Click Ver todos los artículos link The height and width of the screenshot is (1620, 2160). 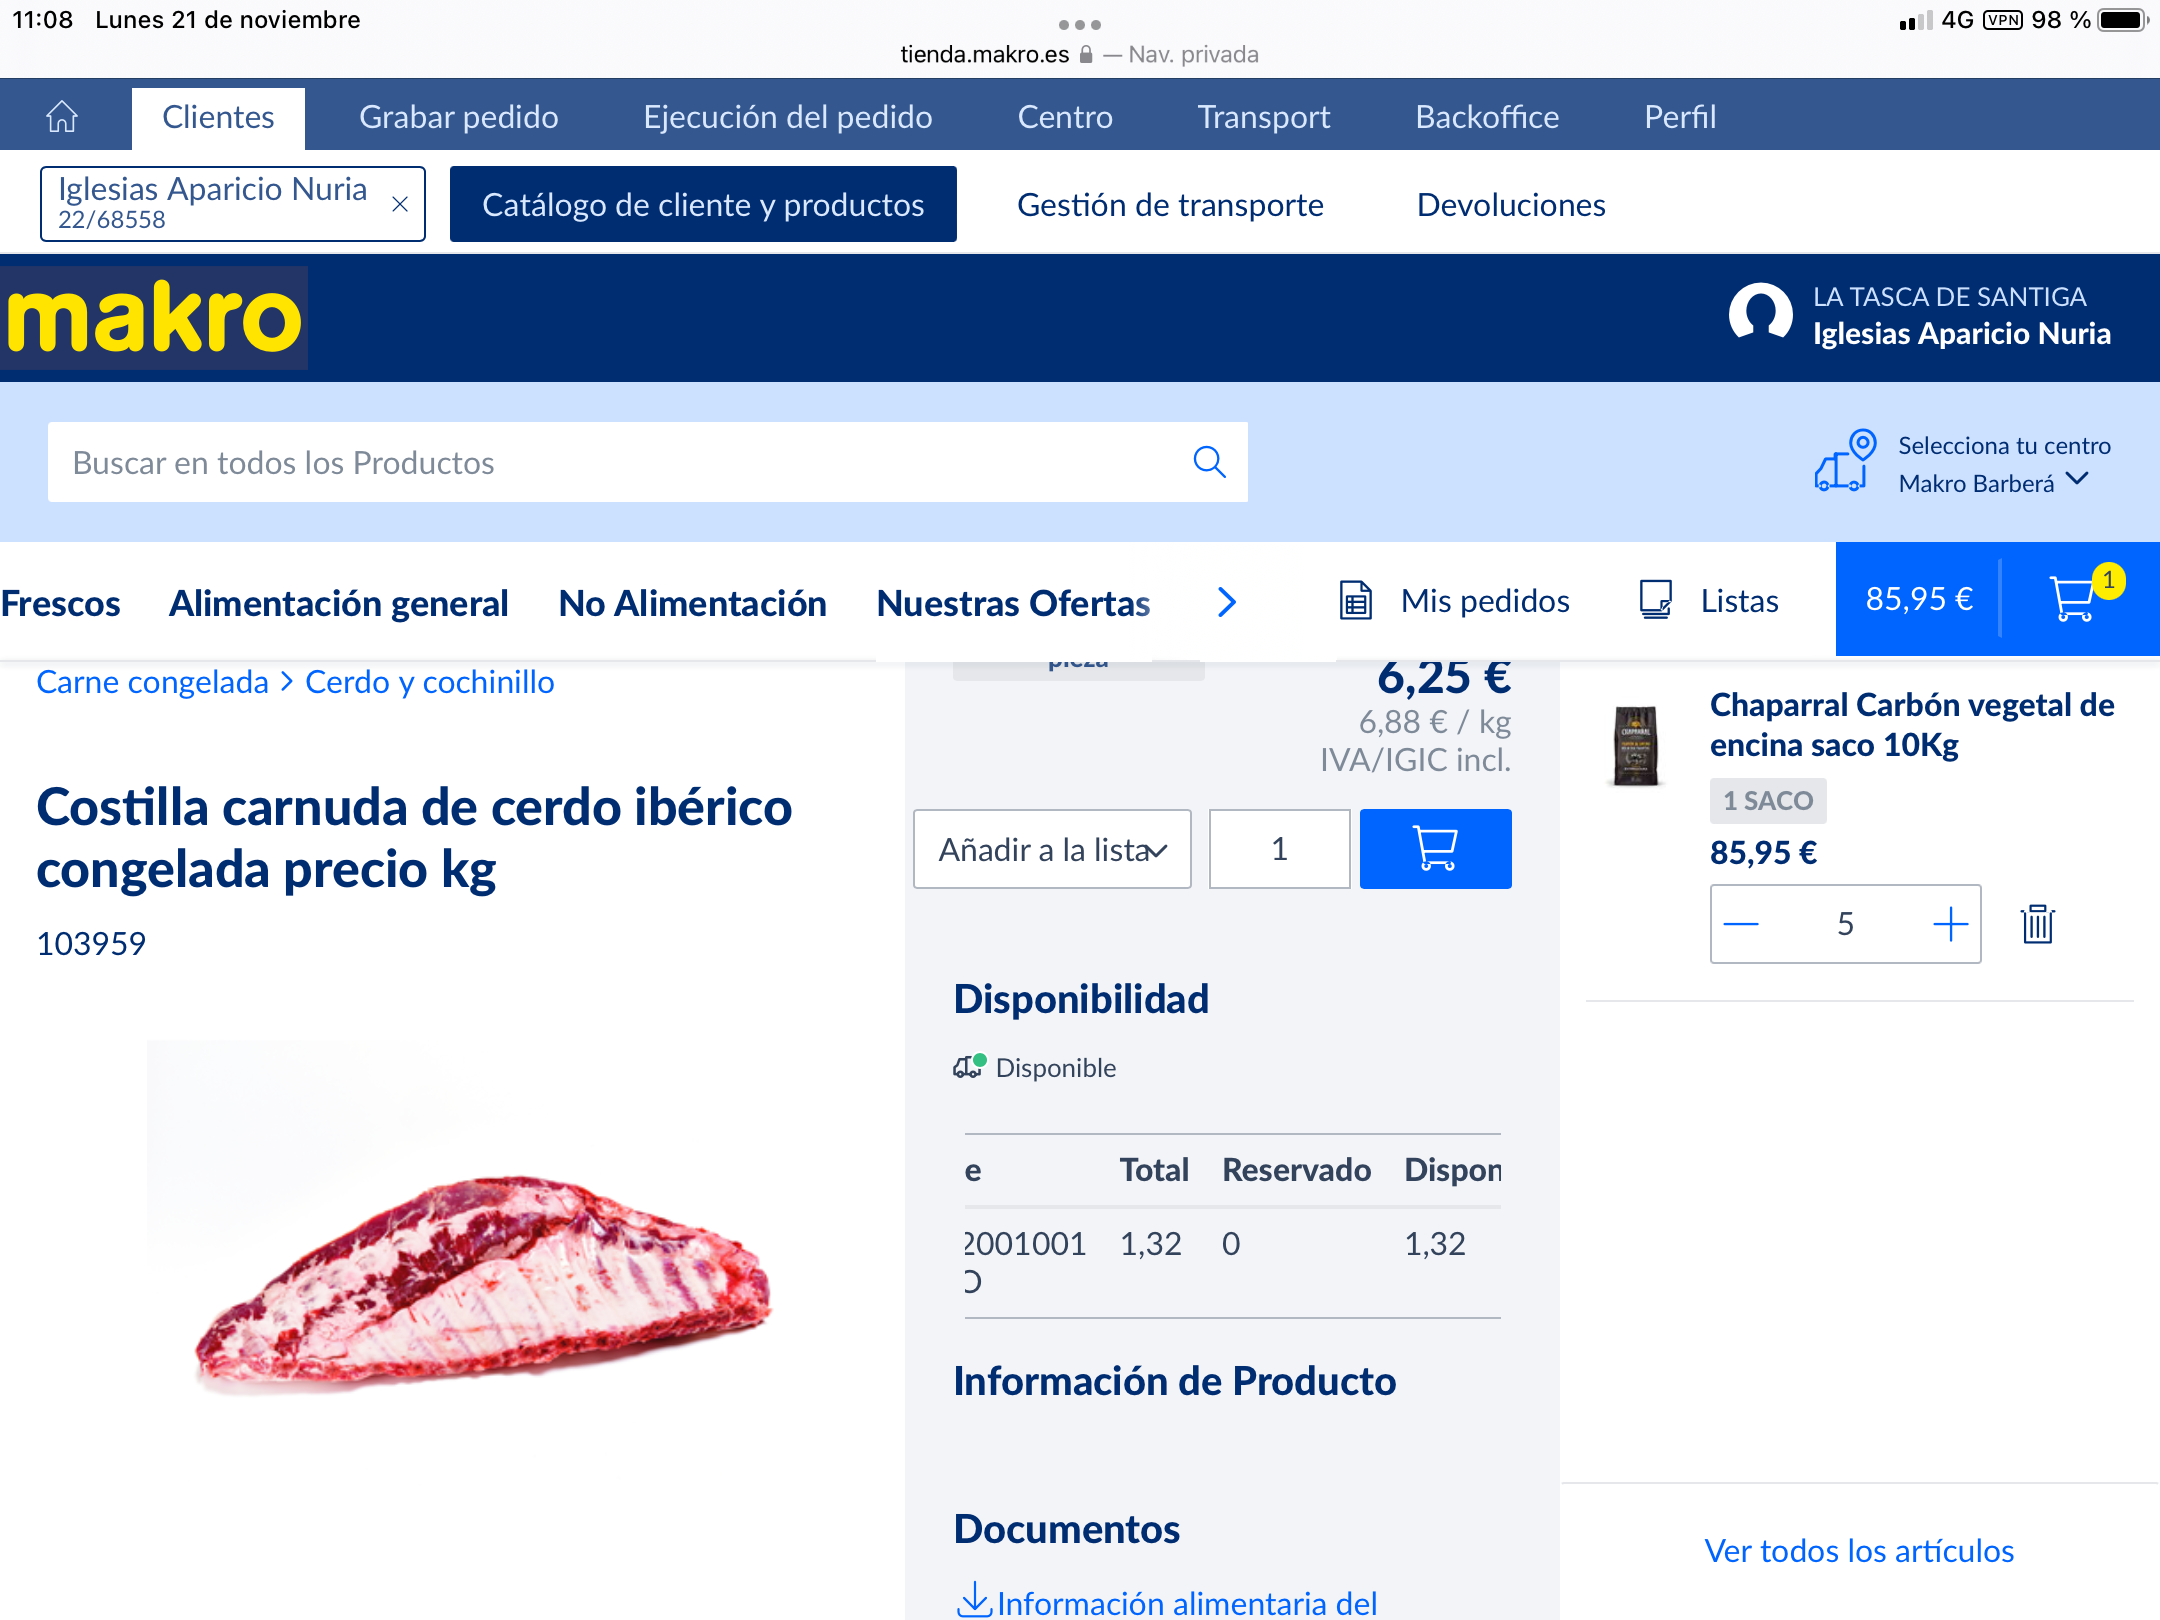[x=1859, y=1551]
